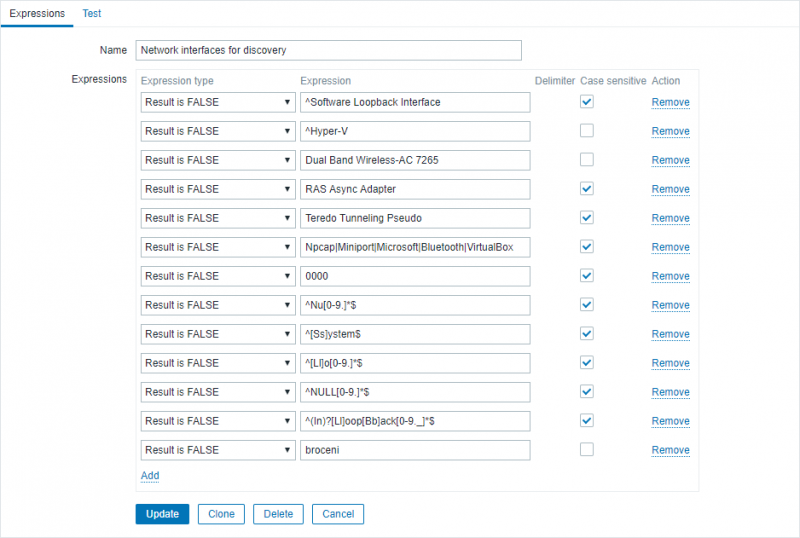The width and height of the screenshot is (800, 538).
Task: Clone this regular expression
Action: pos(221,514)
